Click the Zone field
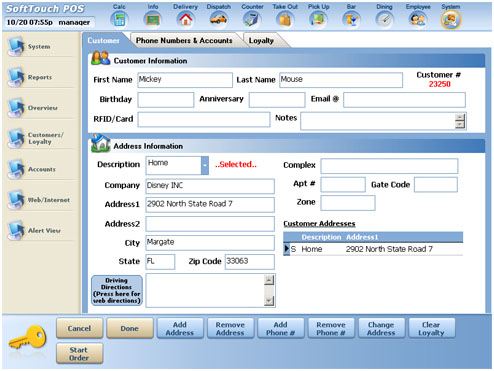The image size is (494, 371). pos(348,203)
